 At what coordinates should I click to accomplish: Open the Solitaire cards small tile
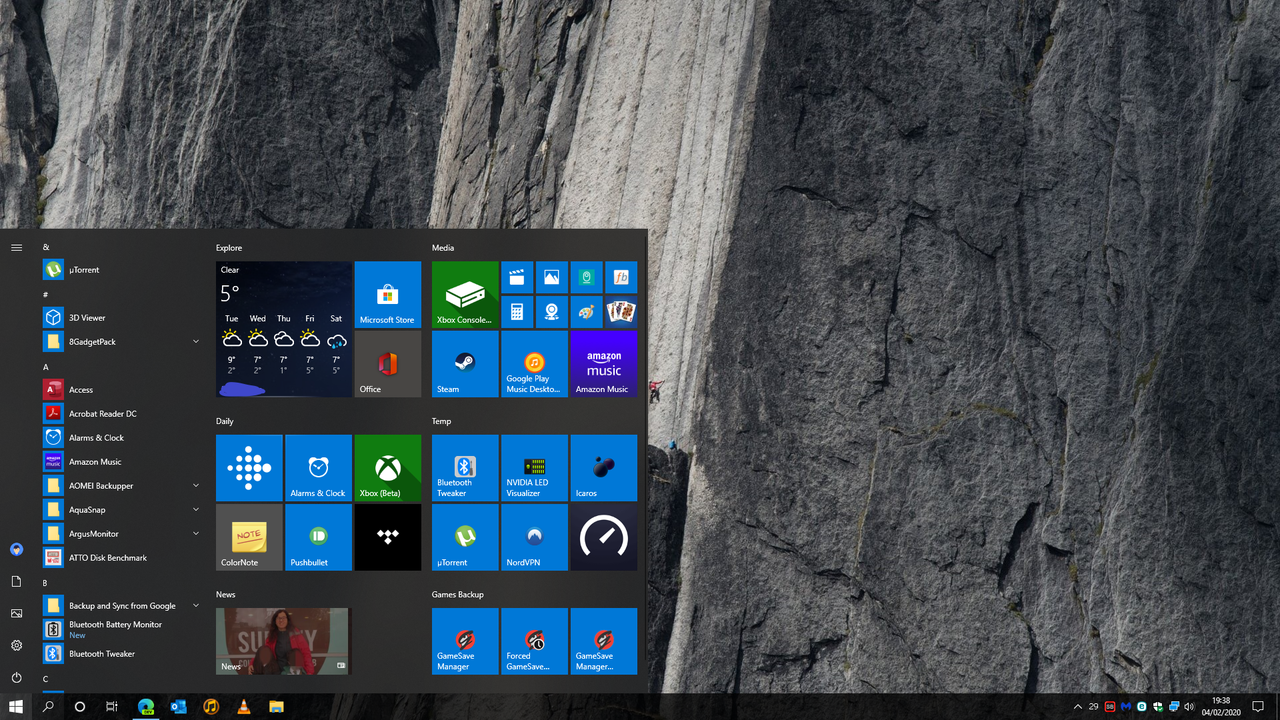[621, 312]
